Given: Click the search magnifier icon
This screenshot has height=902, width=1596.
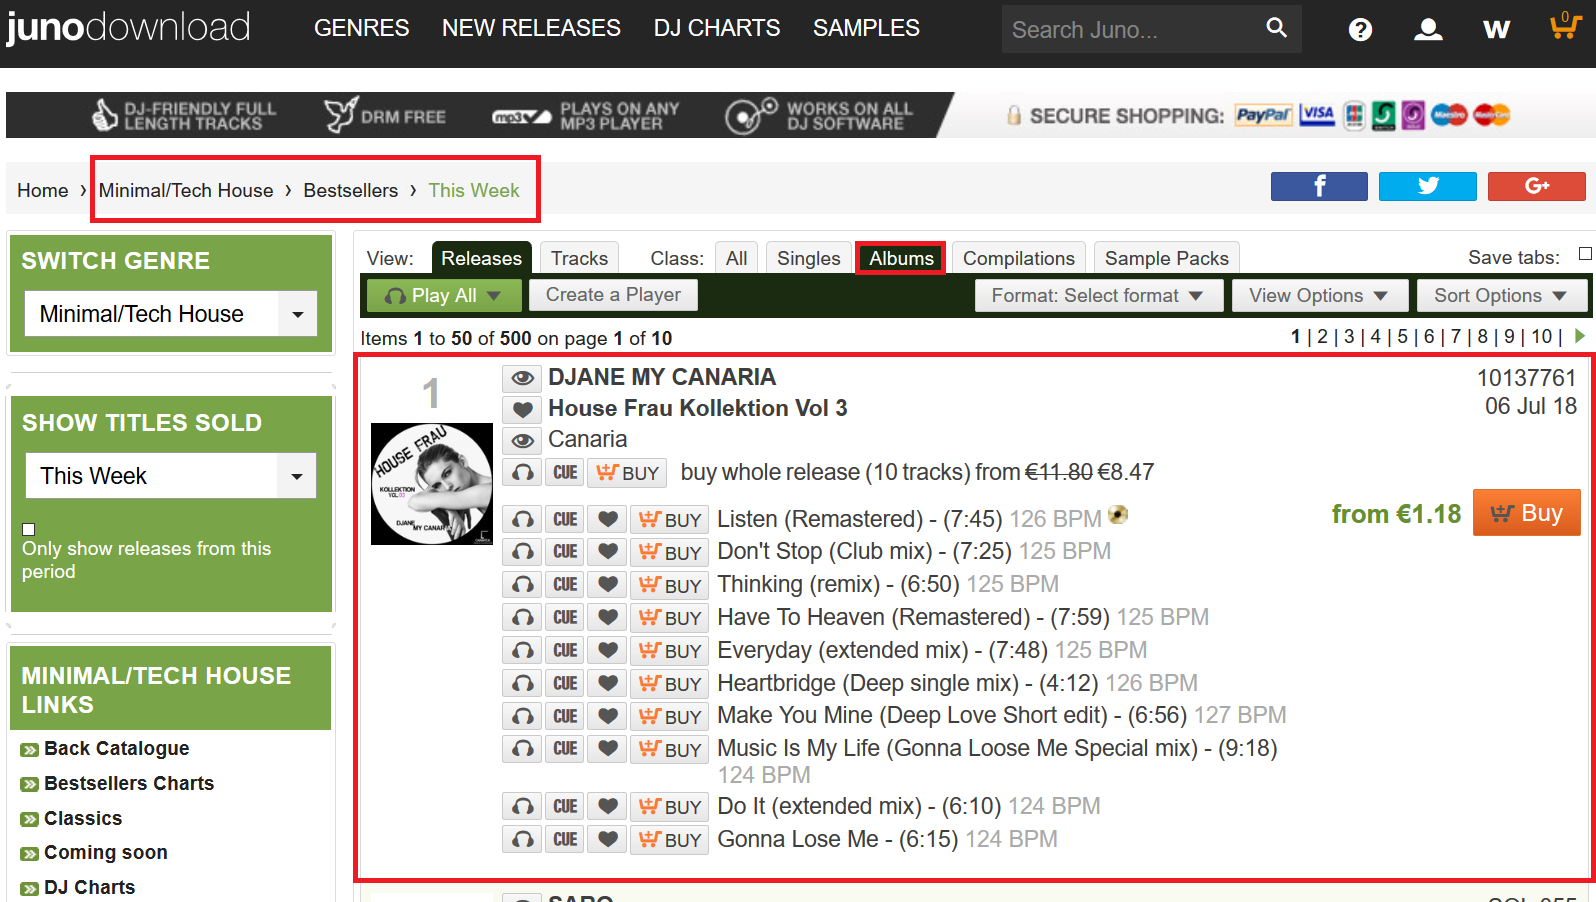Looking at the screenshot, I should [x=1276, y=28].
